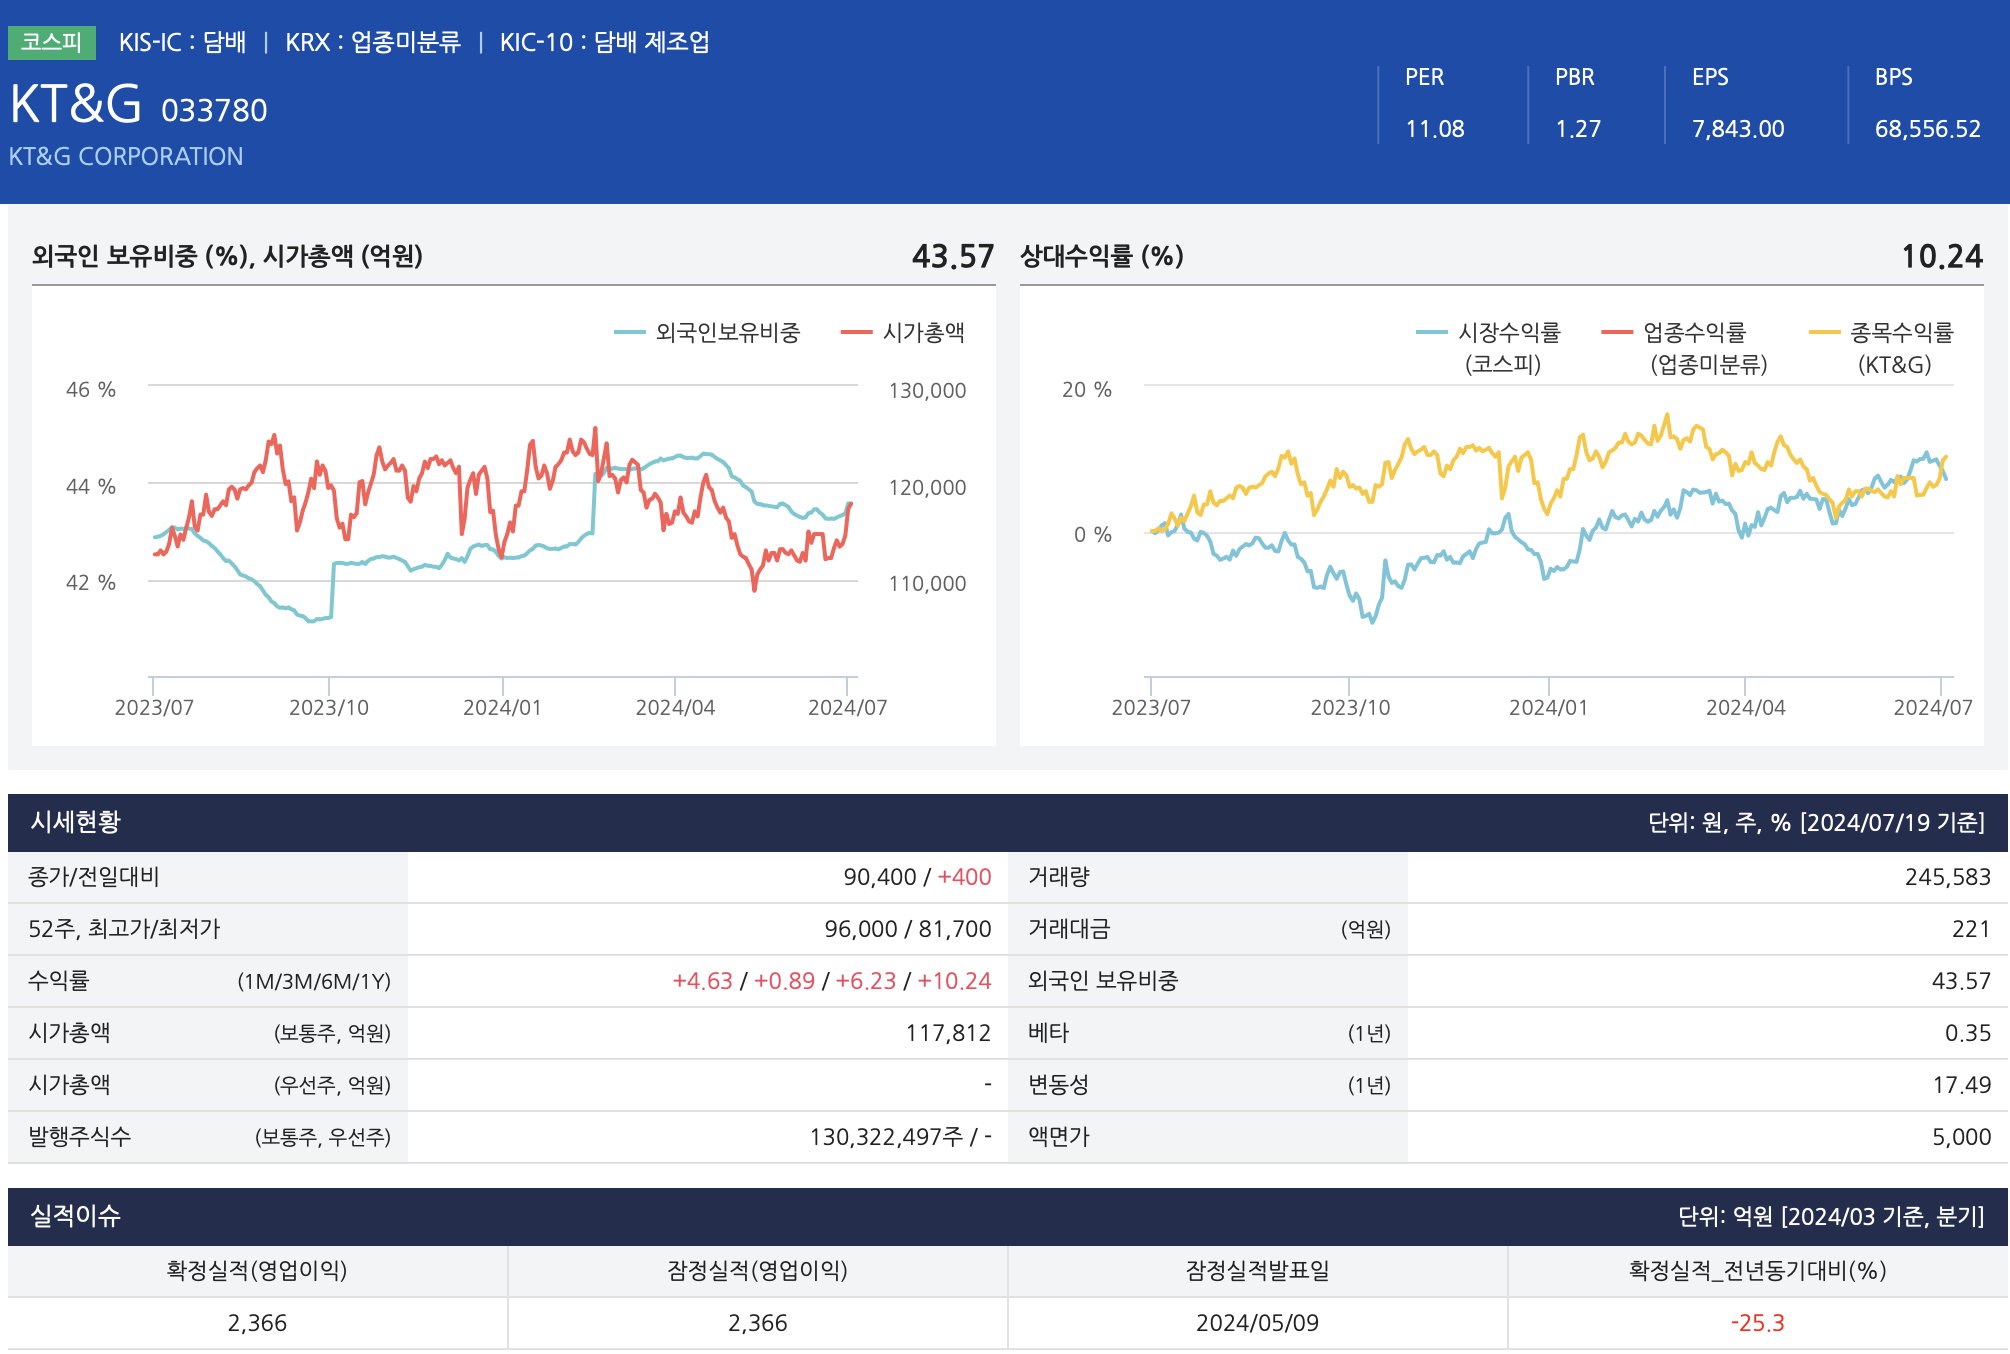The image size is (2010, 1354).
Task: Click the KRX 업종미분류 label
Action: [372, 42]
